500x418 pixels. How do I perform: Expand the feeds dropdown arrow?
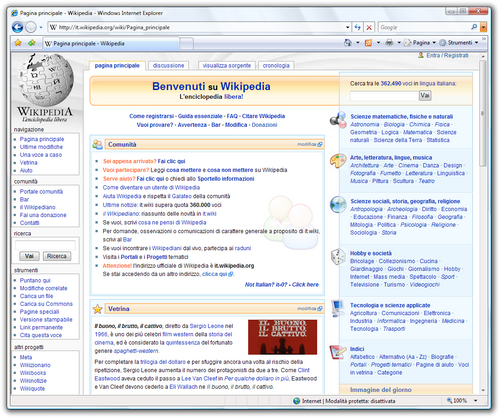(378, 43)
